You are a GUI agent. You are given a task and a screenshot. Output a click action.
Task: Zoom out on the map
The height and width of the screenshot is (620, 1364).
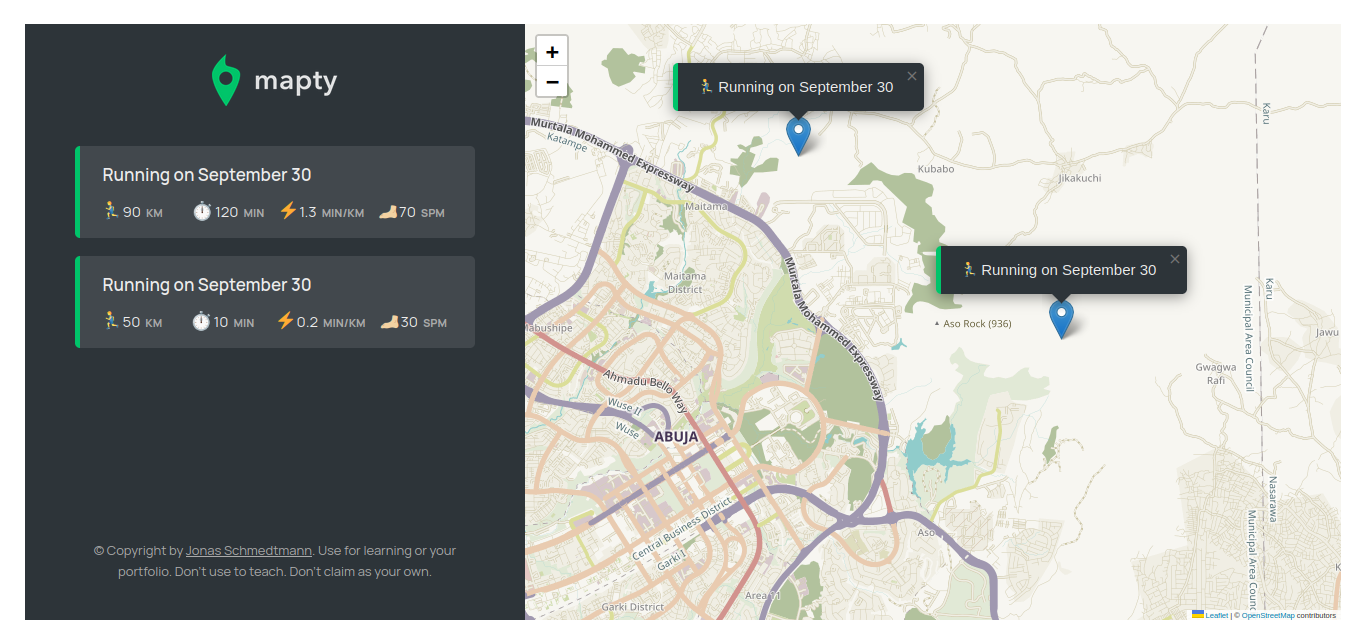point(552,81)
